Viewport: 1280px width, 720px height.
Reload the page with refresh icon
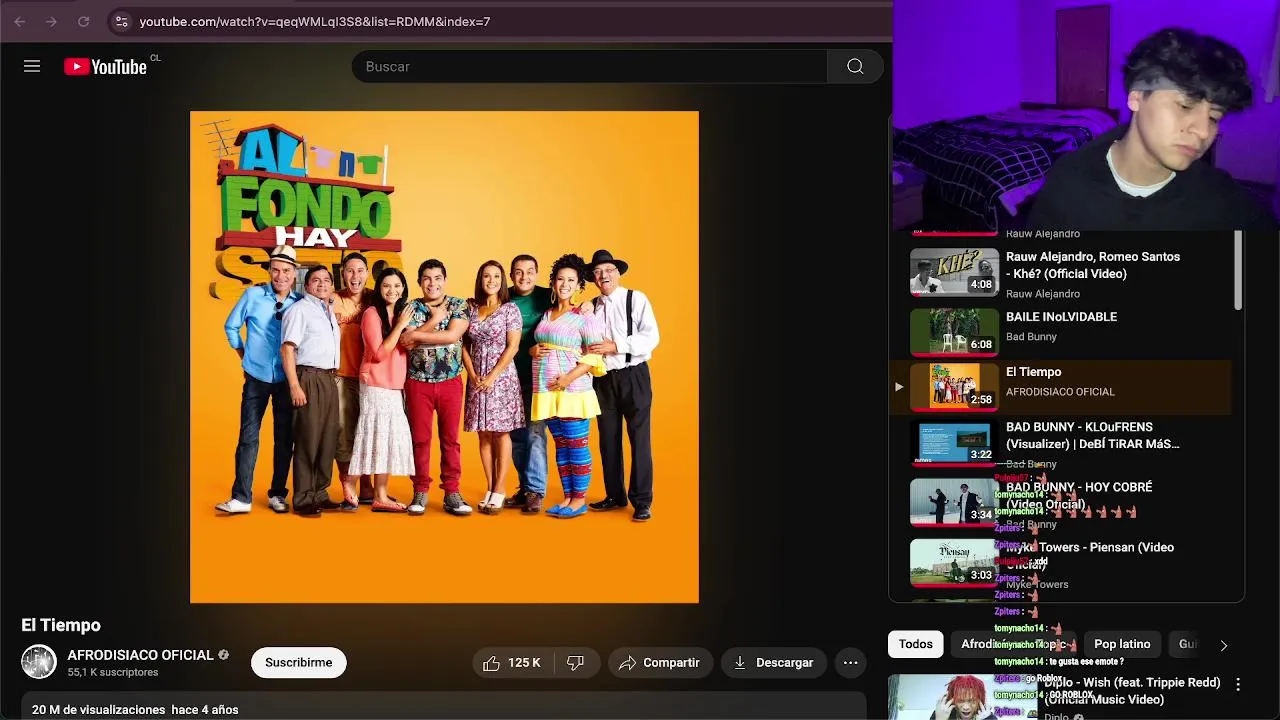(x=84, y=21)
